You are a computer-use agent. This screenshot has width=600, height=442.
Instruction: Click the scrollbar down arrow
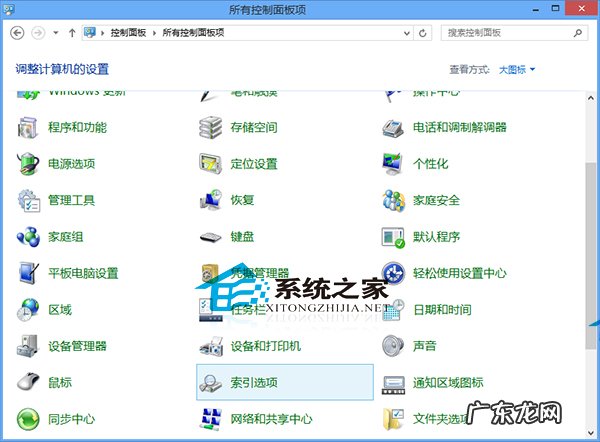(x=591, y=433)
